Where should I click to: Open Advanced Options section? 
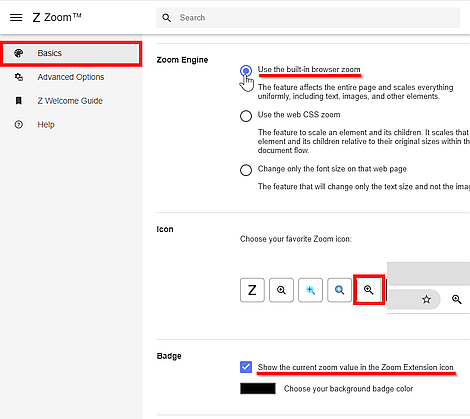pyautogui.click(x=71, y=77)
